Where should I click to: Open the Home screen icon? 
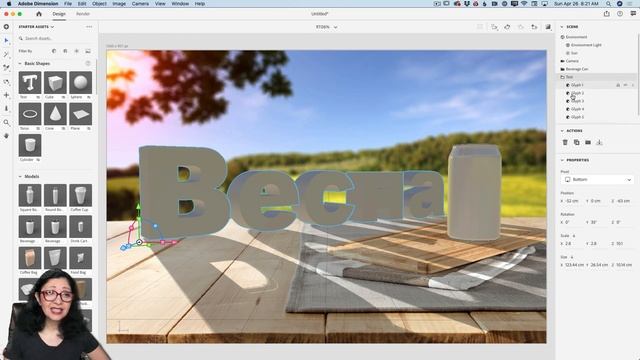[39, 14]
